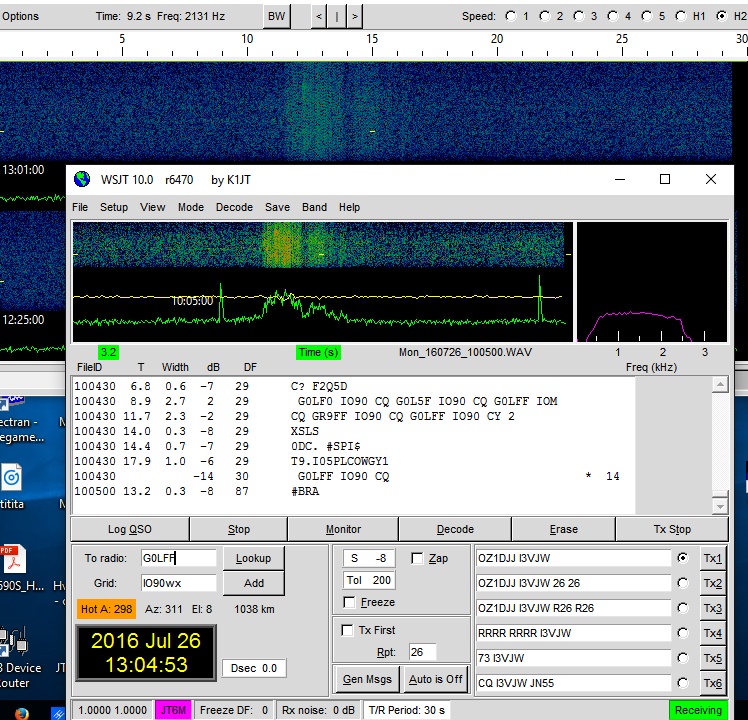Viewport: 748px width, 720px height.
Task: Click the Tx4 button
Action: (x=713, y=633)
